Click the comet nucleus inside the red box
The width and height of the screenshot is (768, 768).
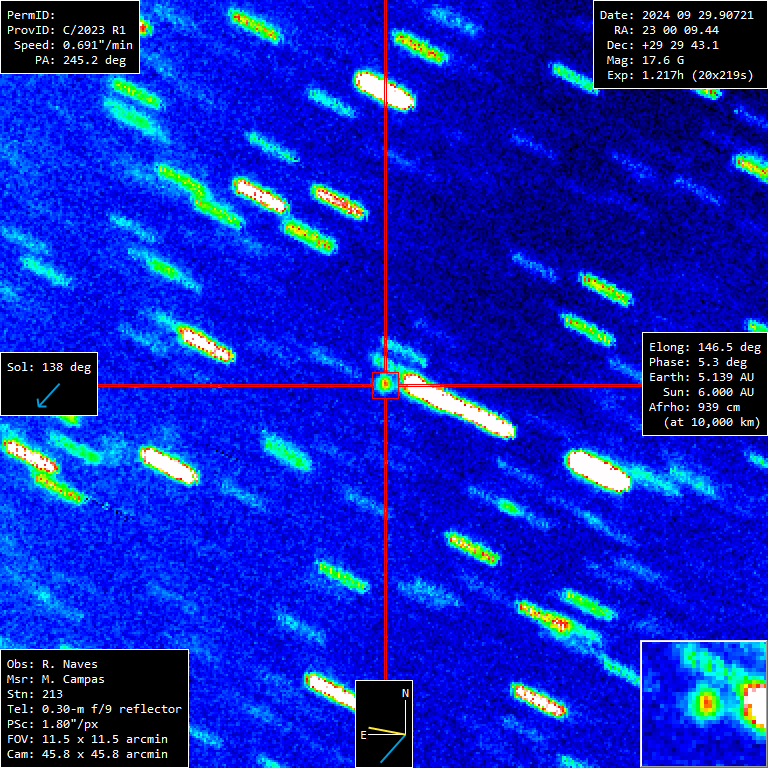pyautogui.click(x=385, y=385)
